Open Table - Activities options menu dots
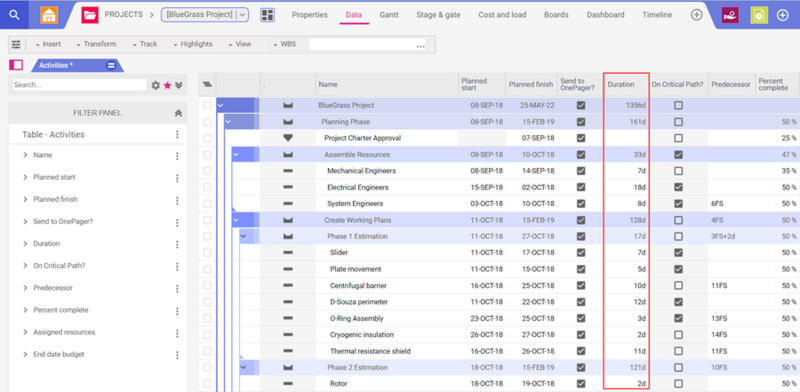800x392 pixels. pyautogui.click(x=177, y=134)
